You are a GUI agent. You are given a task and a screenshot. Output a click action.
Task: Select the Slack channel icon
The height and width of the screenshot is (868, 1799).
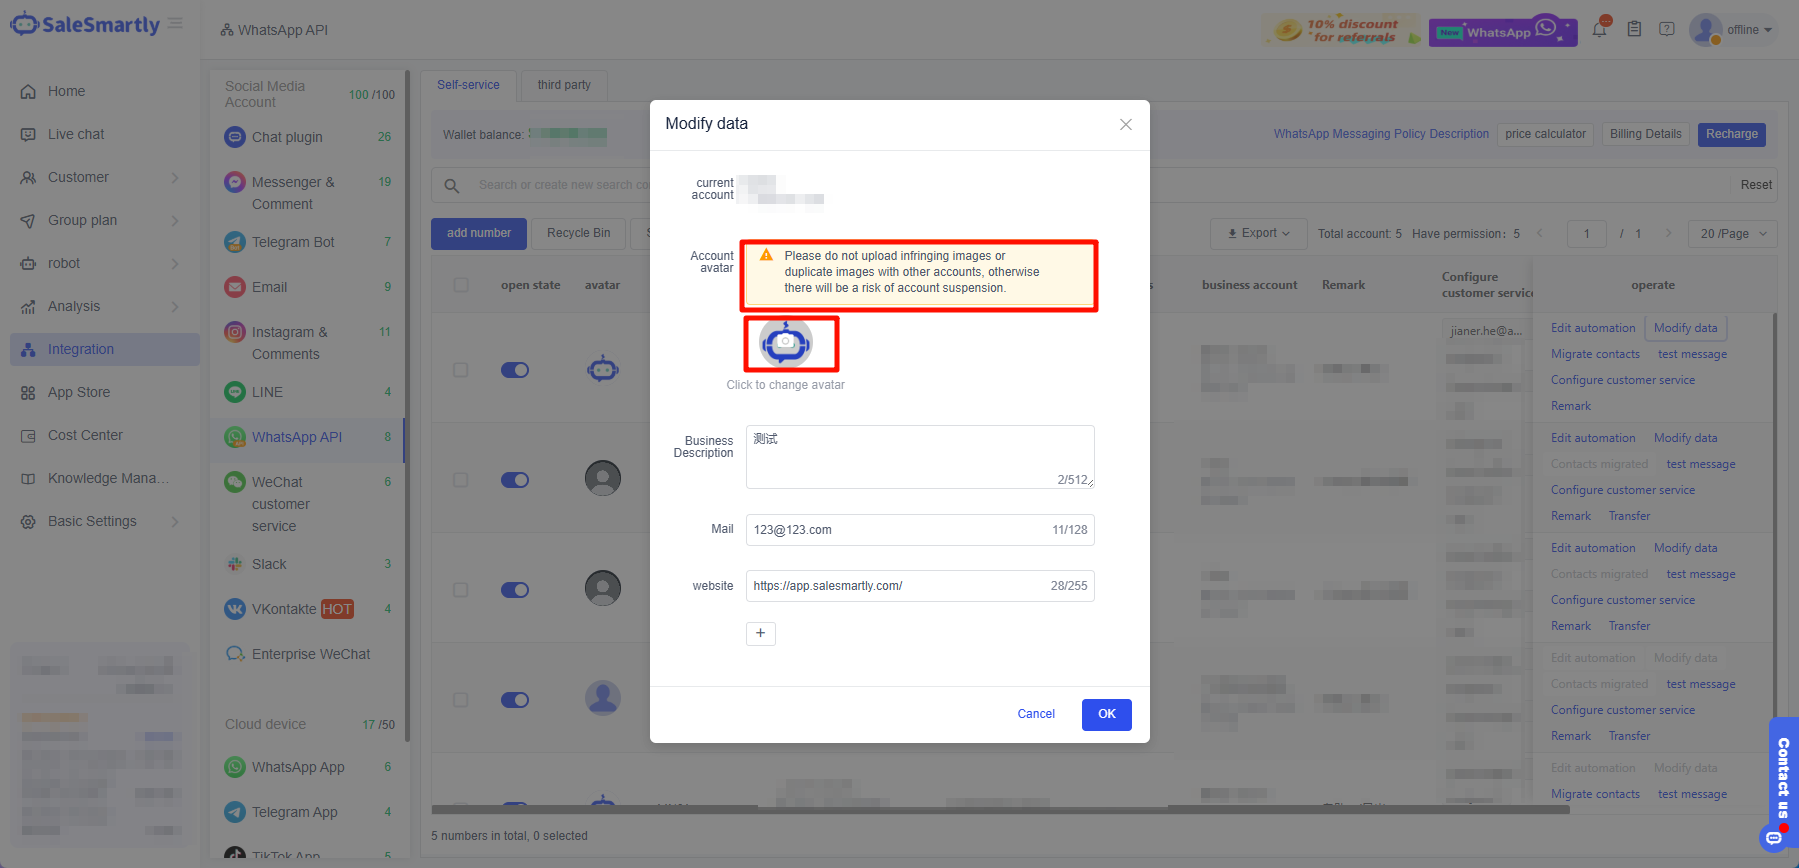pyautogui.click(x=235, y=564)
